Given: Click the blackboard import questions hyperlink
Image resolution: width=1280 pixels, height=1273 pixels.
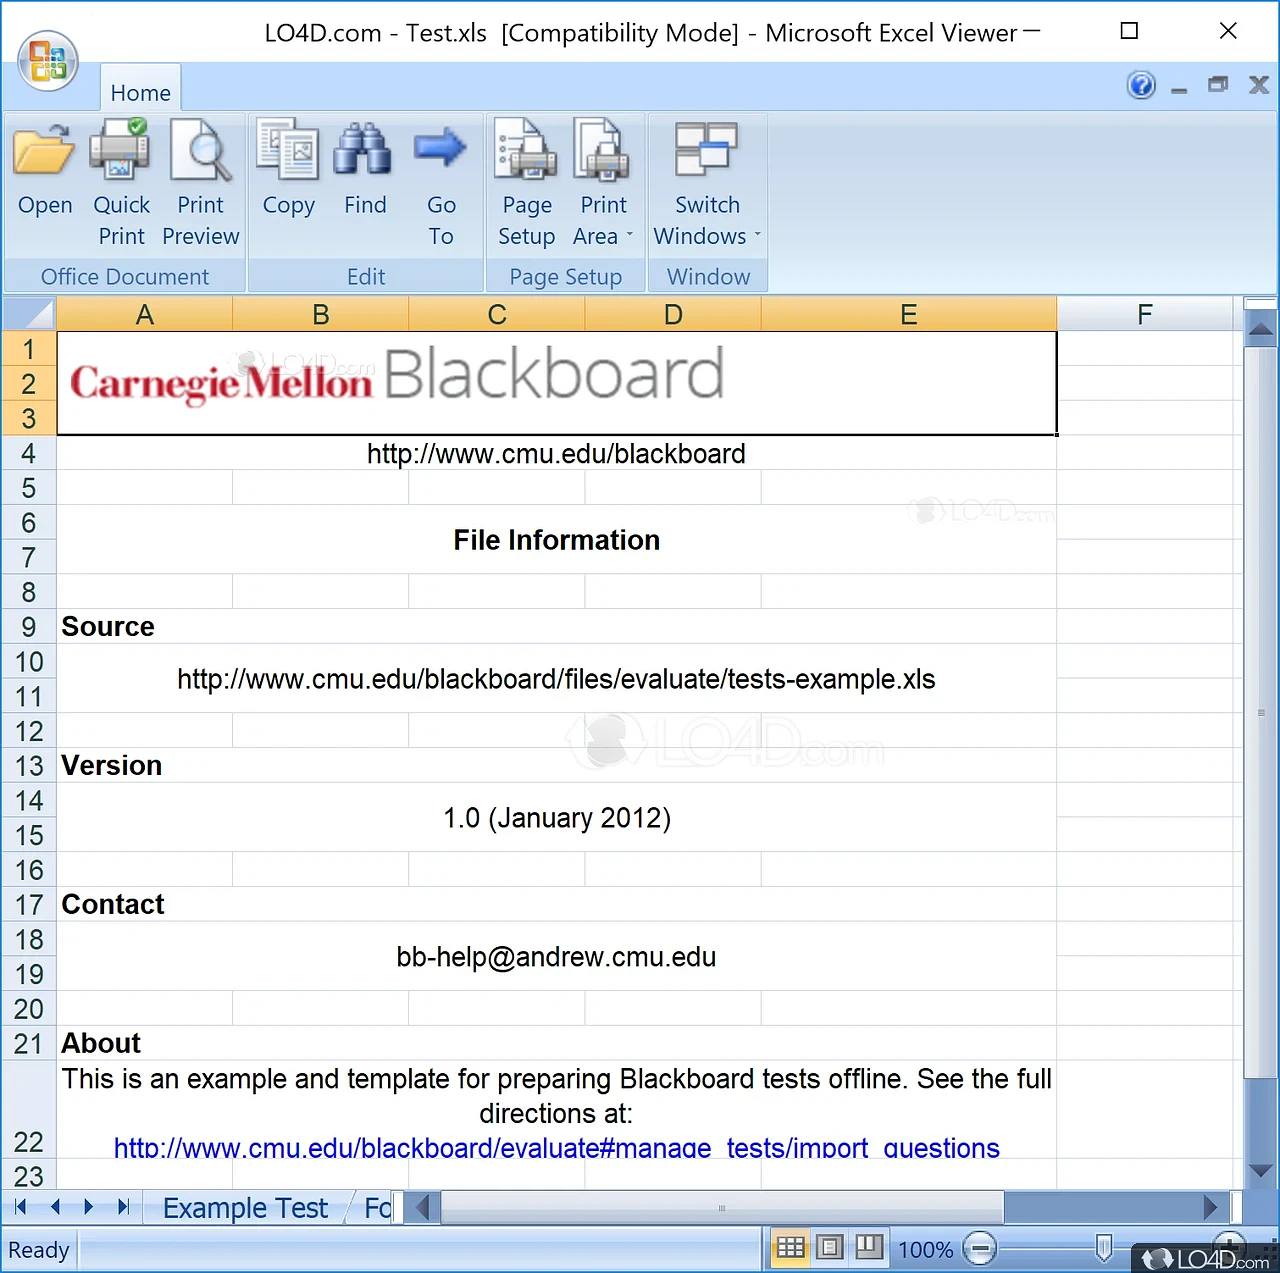Looking at the screenshot, I should coord(556,1148).
